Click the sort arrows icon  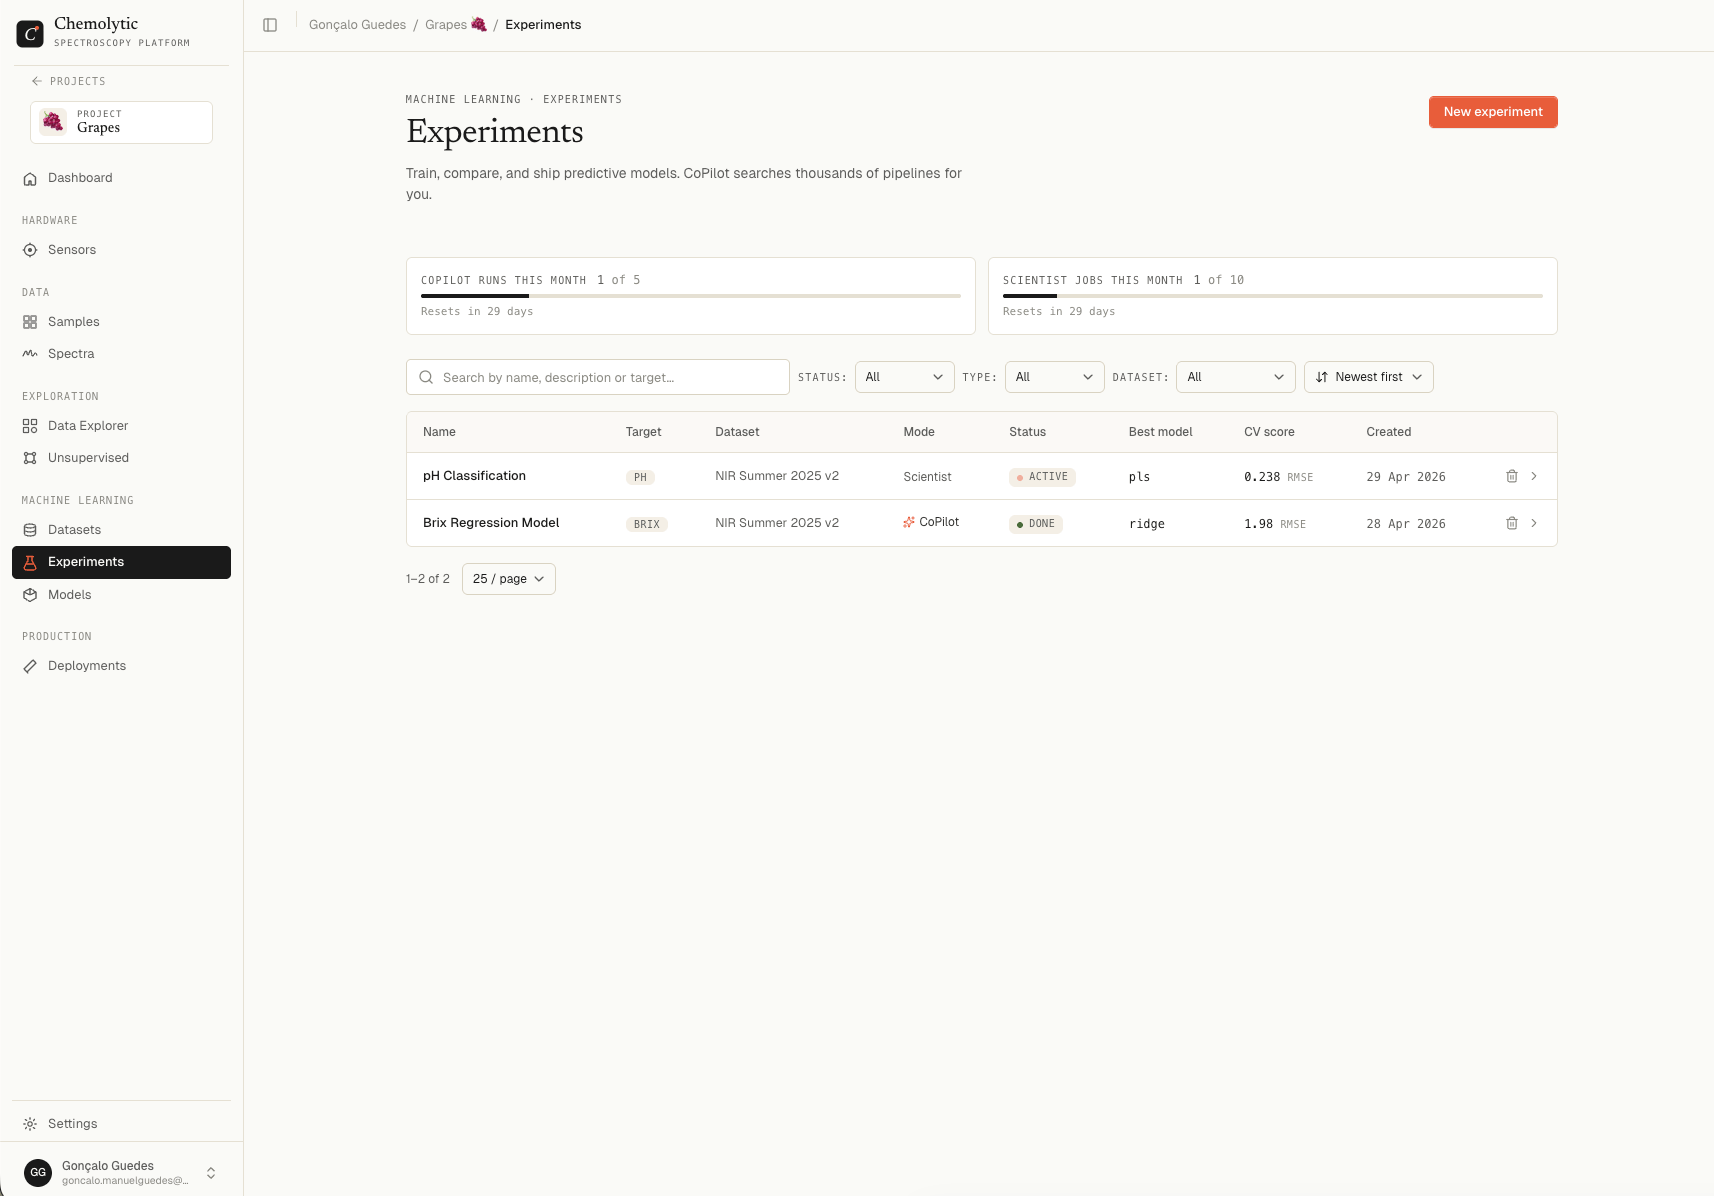click(1322, 377)
